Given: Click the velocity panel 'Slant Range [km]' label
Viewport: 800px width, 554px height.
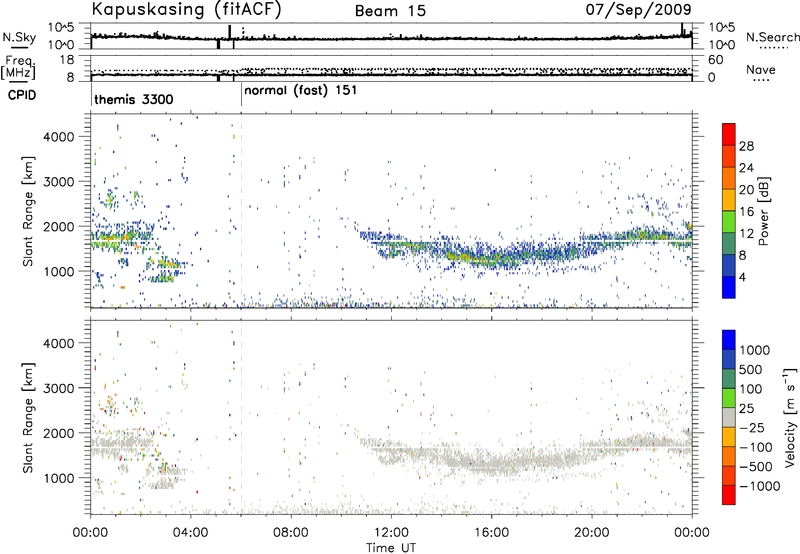Looking at the screenshot, I should point(29,417).
